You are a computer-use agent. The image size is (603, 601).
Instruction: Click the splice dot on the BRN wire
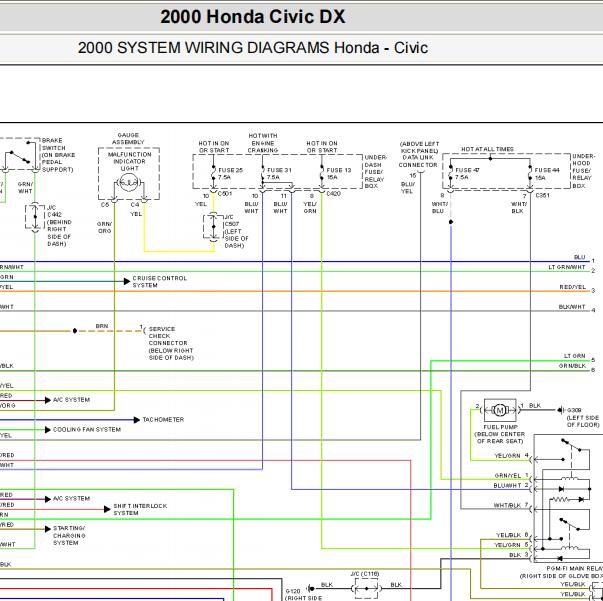pyautogui.click(x=75, y=331)
